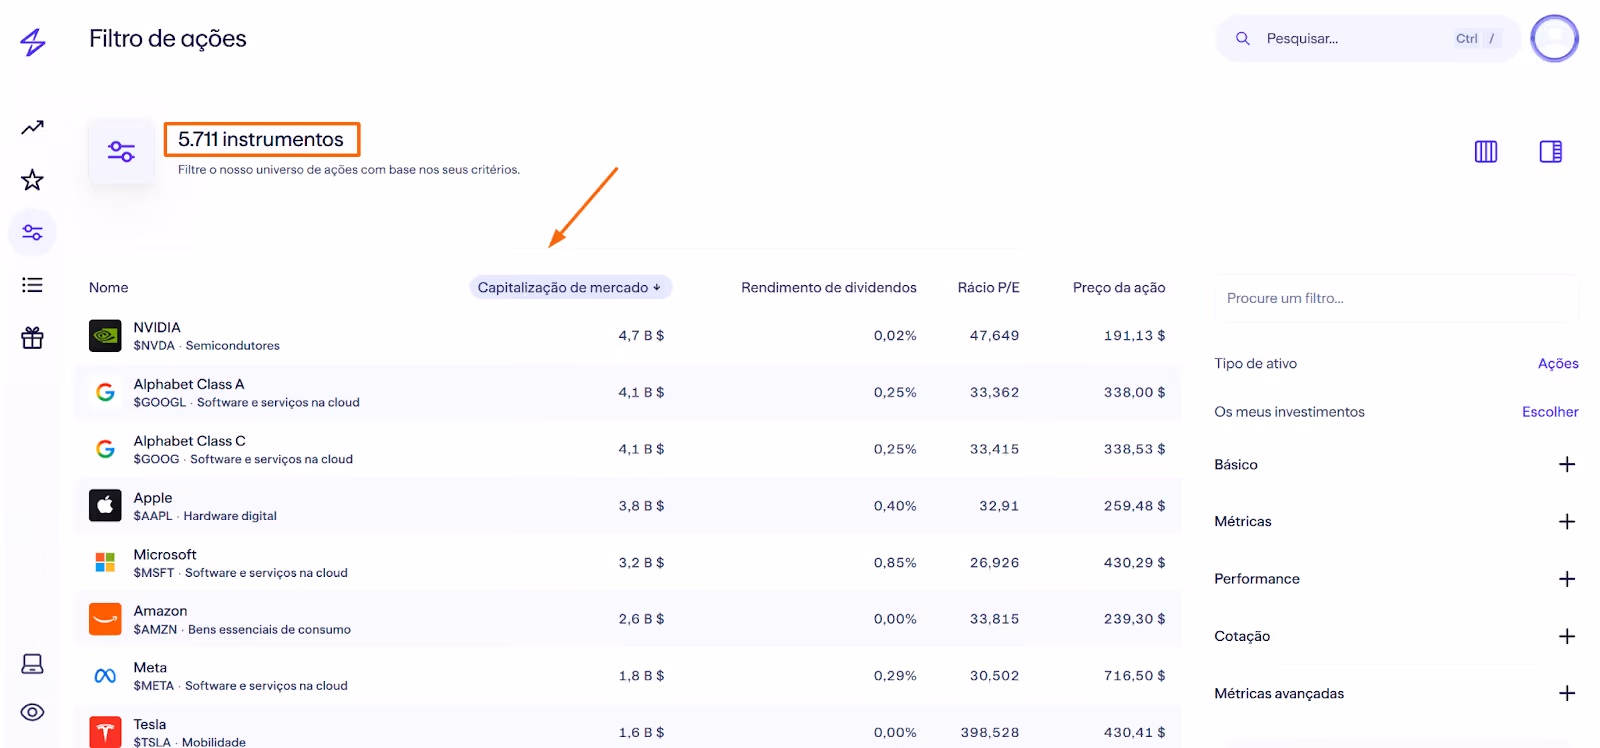
Task: Sort by the Nome column header
Action: coord(108,287)
